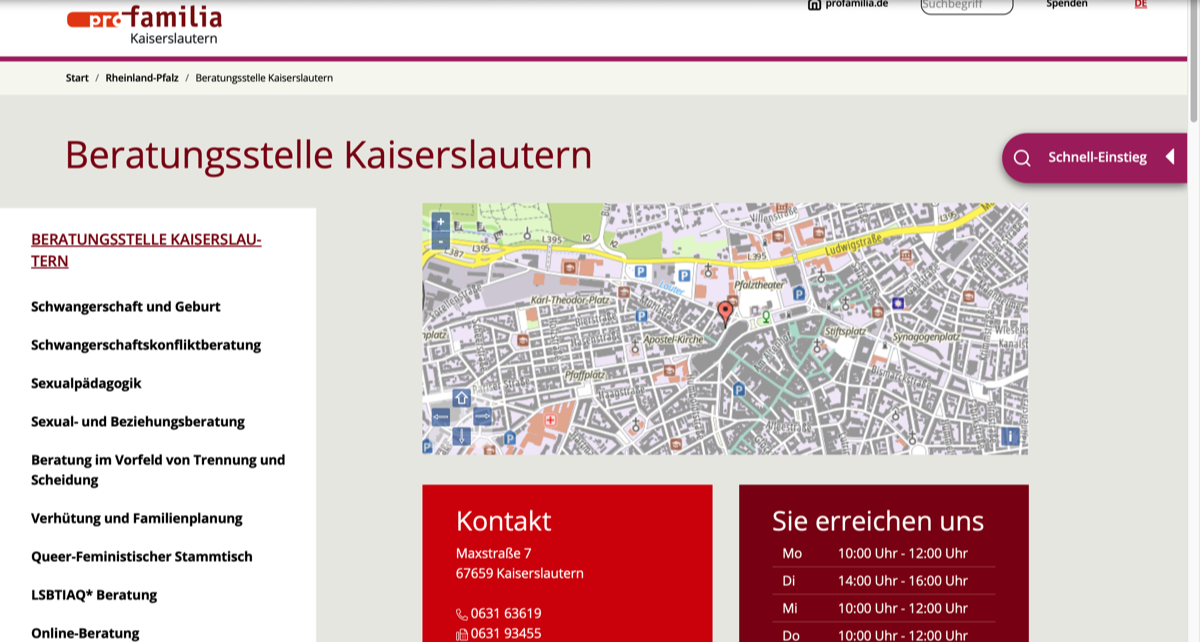Click the red location pin on map
Viewport: 1200px width, 642px height.
[x=725, y=312]
